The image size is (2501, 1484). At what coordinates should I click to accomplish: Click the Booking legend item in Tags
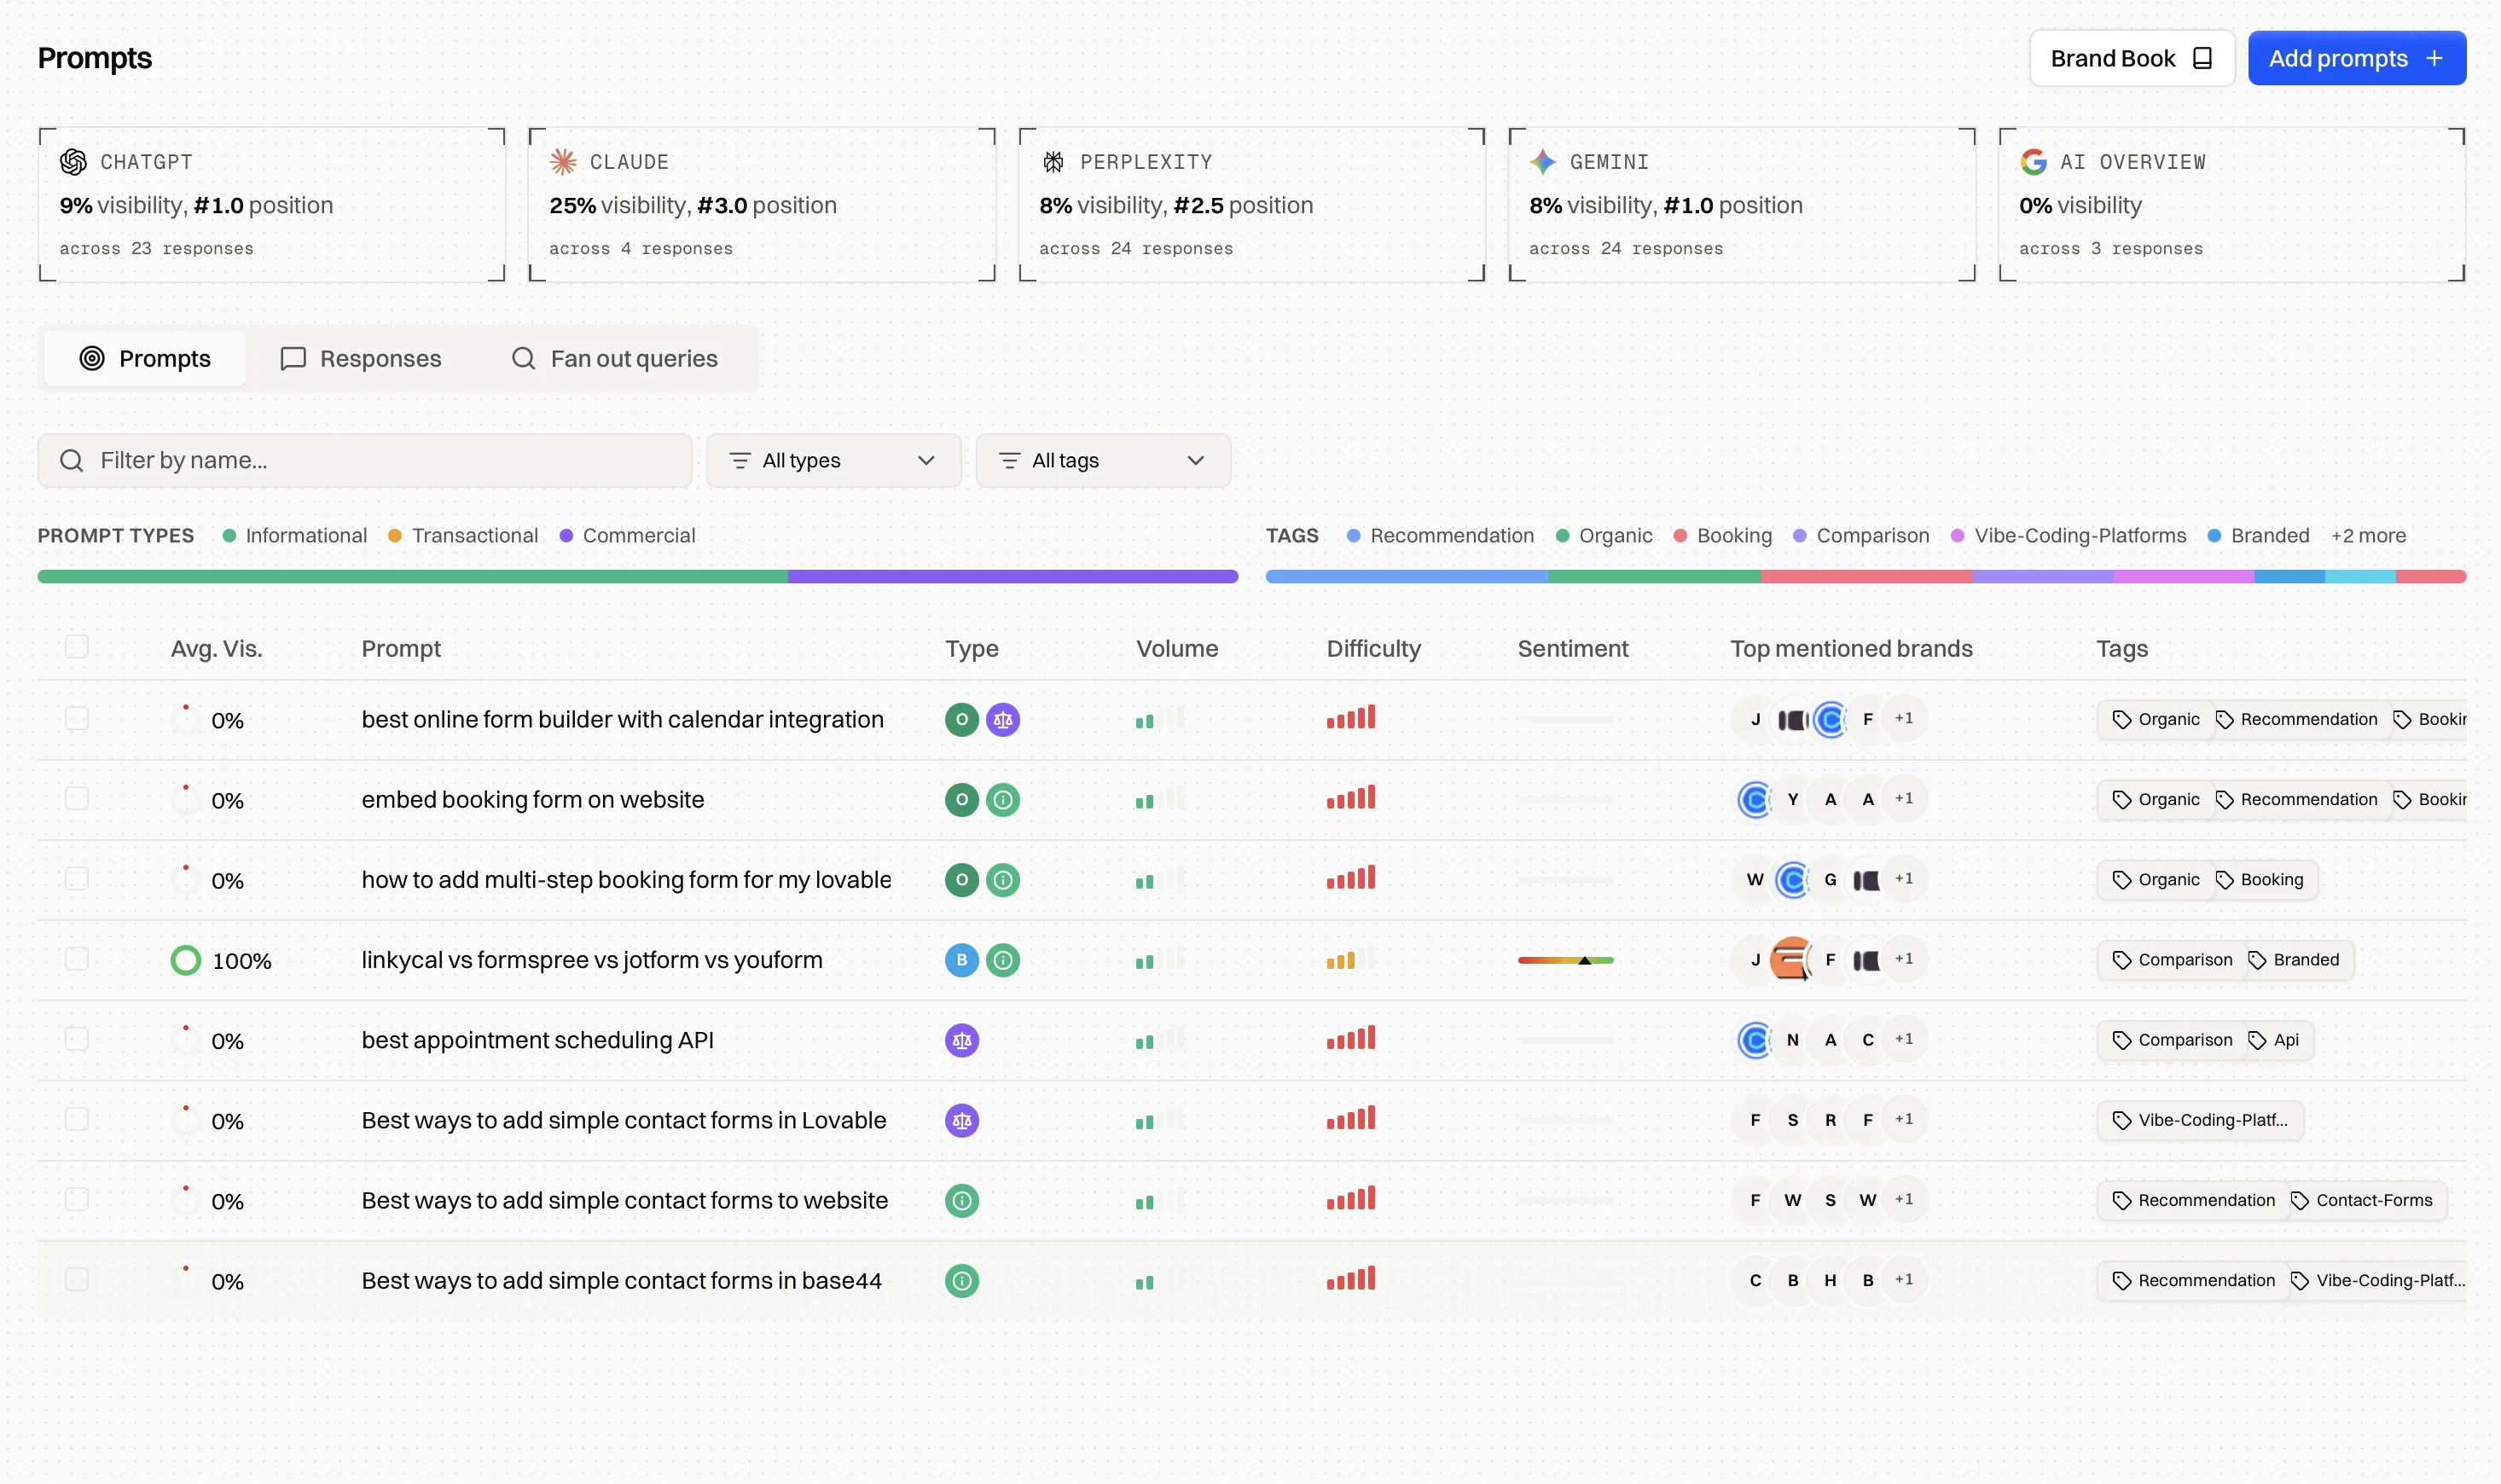tap(1722, 535)
